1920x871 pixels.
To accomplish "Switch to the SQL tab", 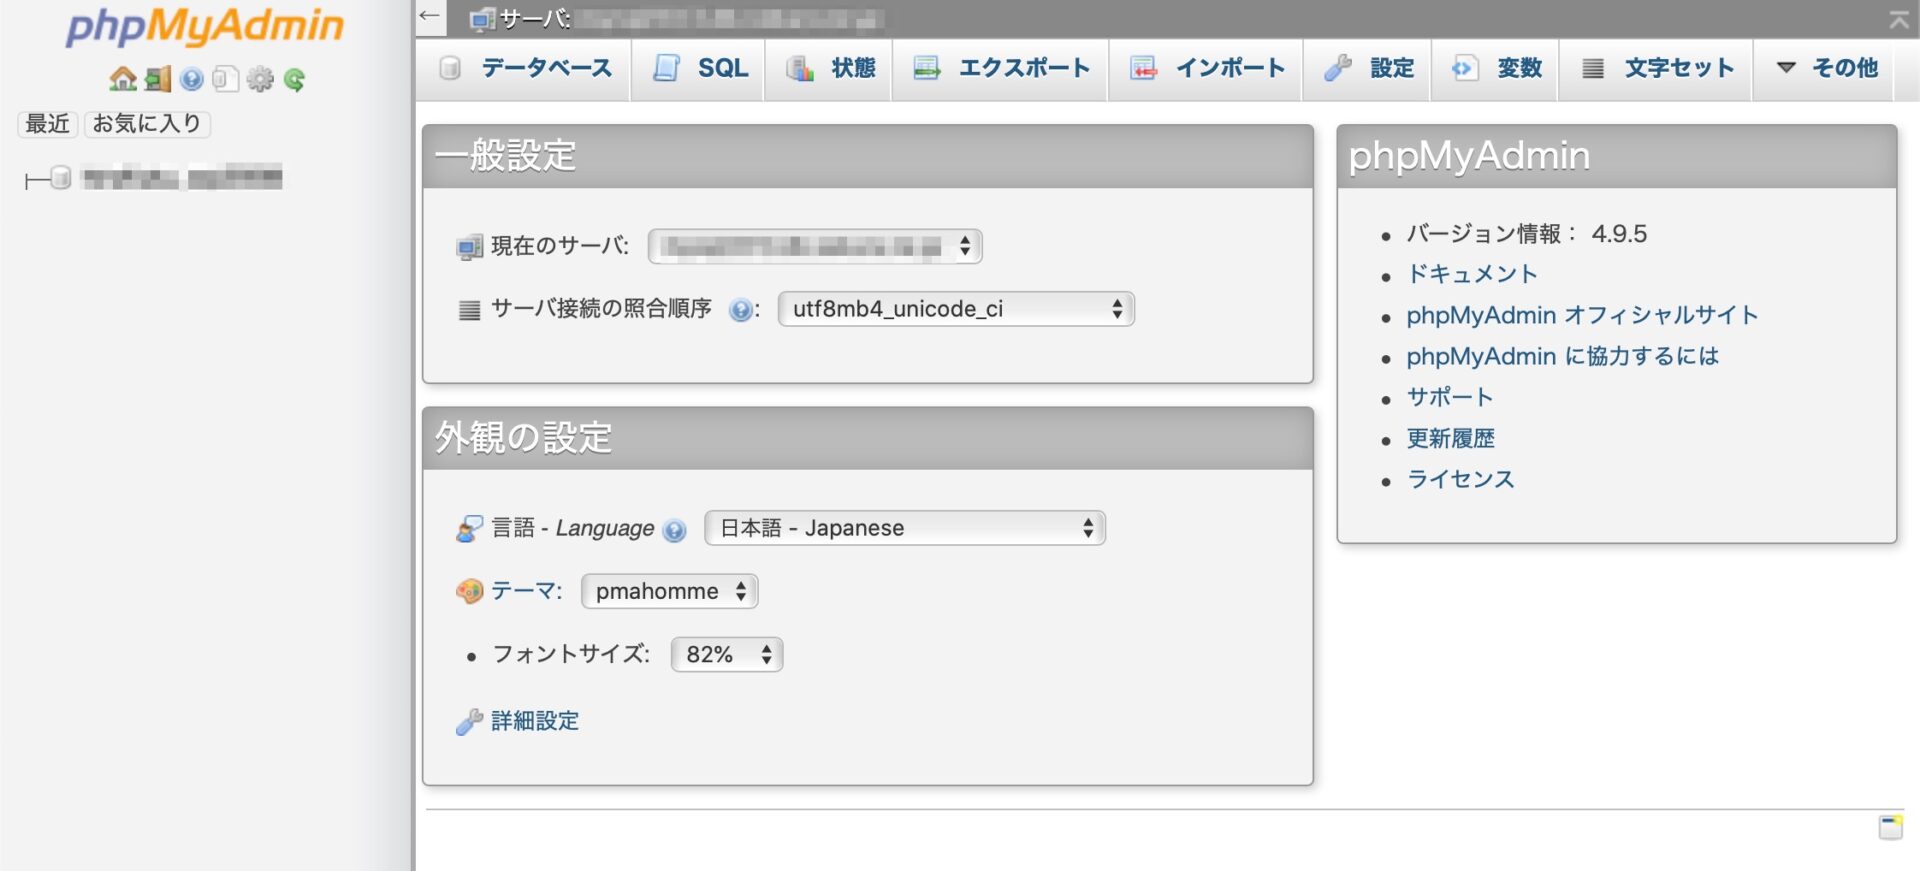I will [x=700, y=68].
